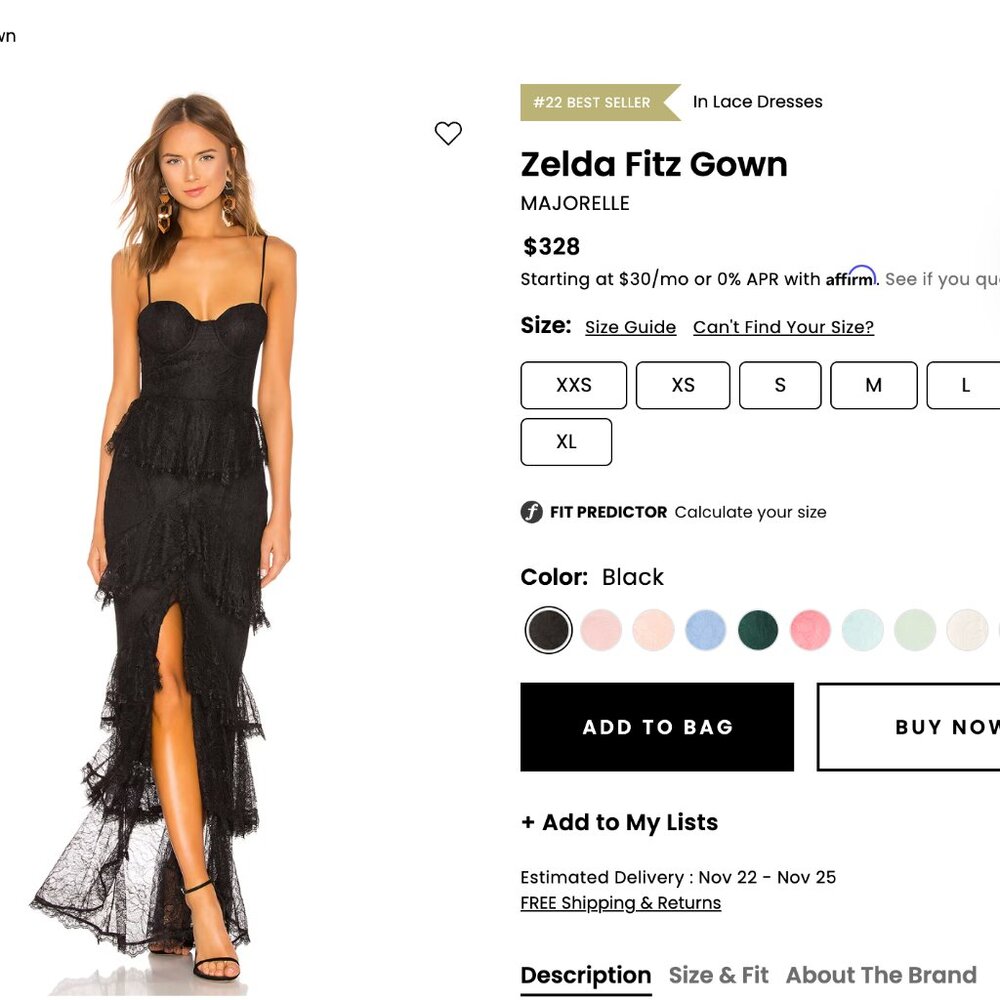Switch to the Size & Fit tab
This screenshot has height=1000, width=1000.
coord(719,975)
